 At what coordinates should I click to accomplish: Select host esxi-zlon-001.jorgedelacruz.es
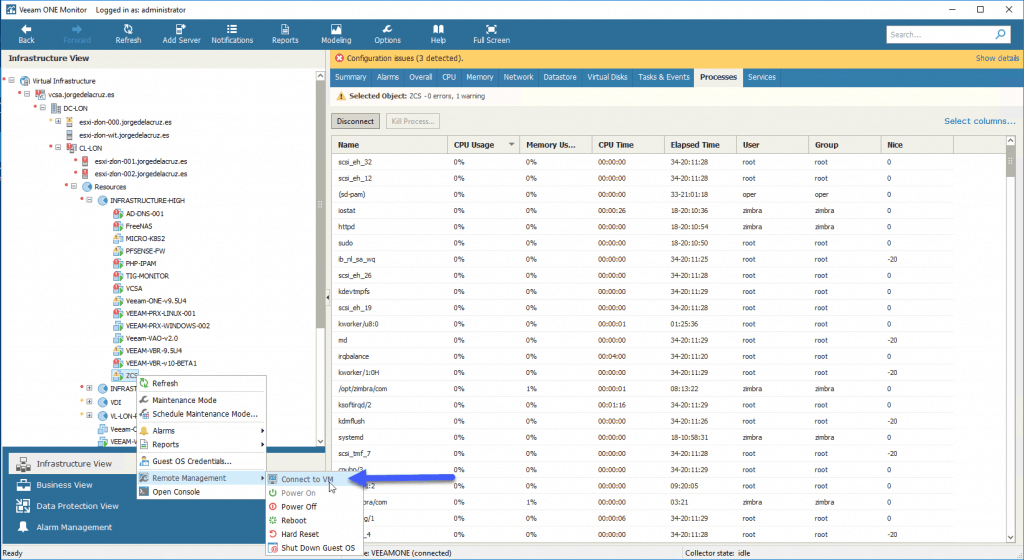coord(140,161)
